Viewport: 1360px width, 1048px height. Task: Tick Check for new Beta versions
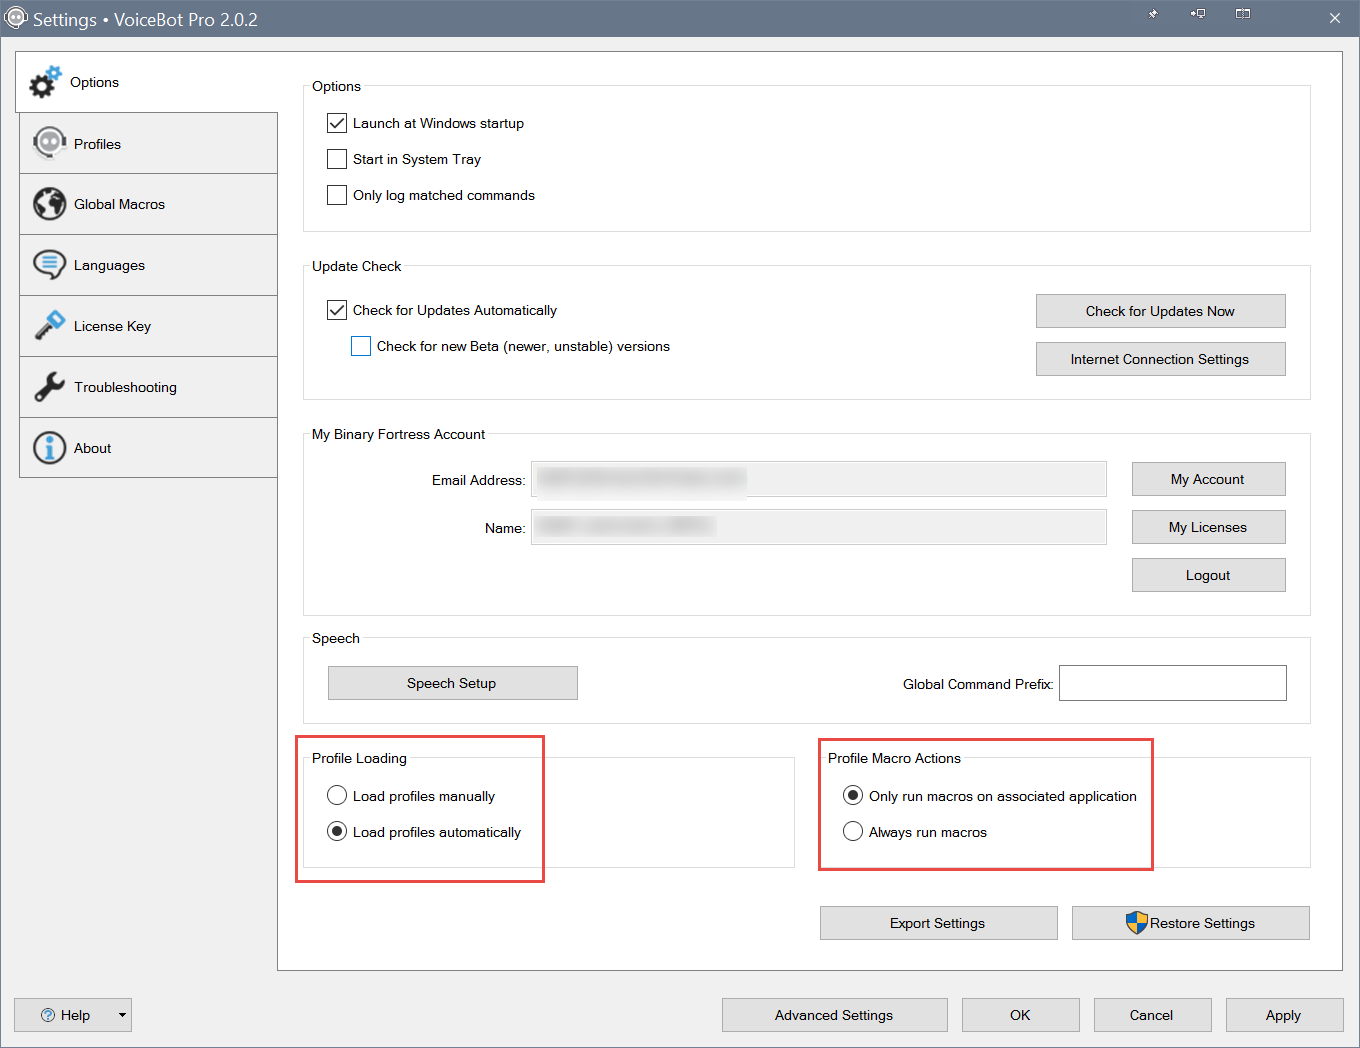point(361,346)
